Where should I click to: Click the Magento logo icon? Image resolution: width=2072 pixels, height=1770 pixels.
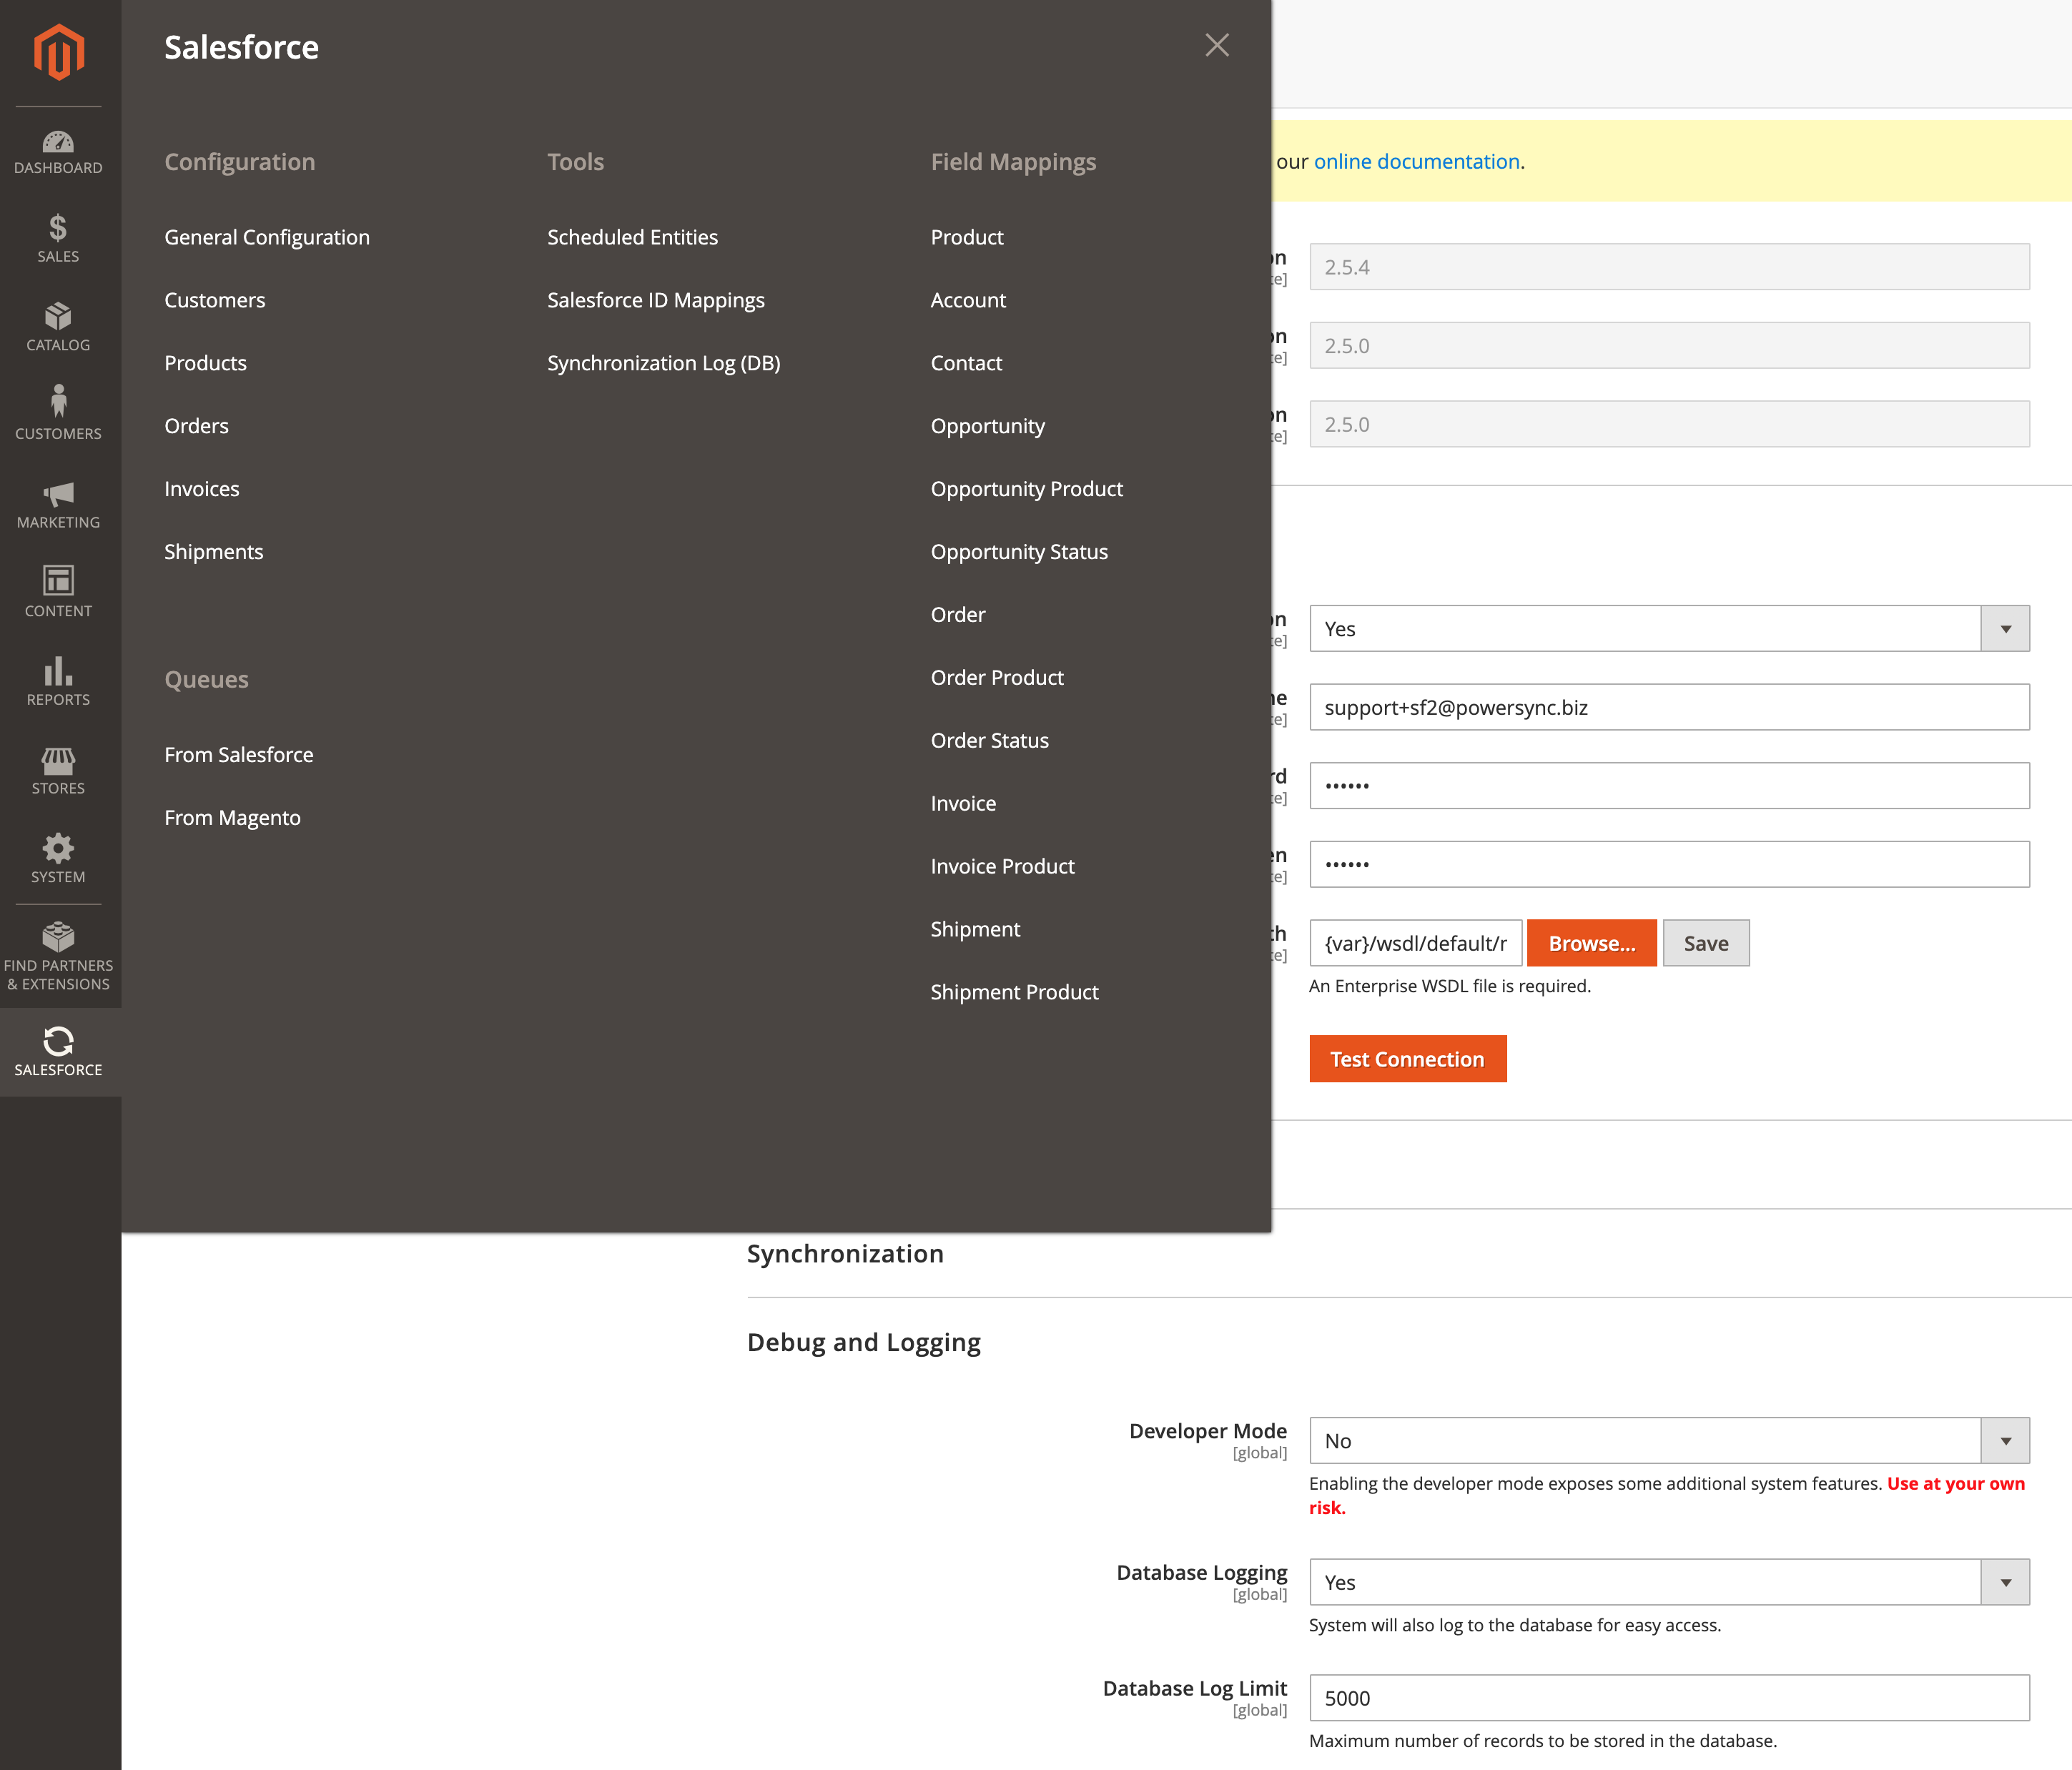(x=59, y=52)
